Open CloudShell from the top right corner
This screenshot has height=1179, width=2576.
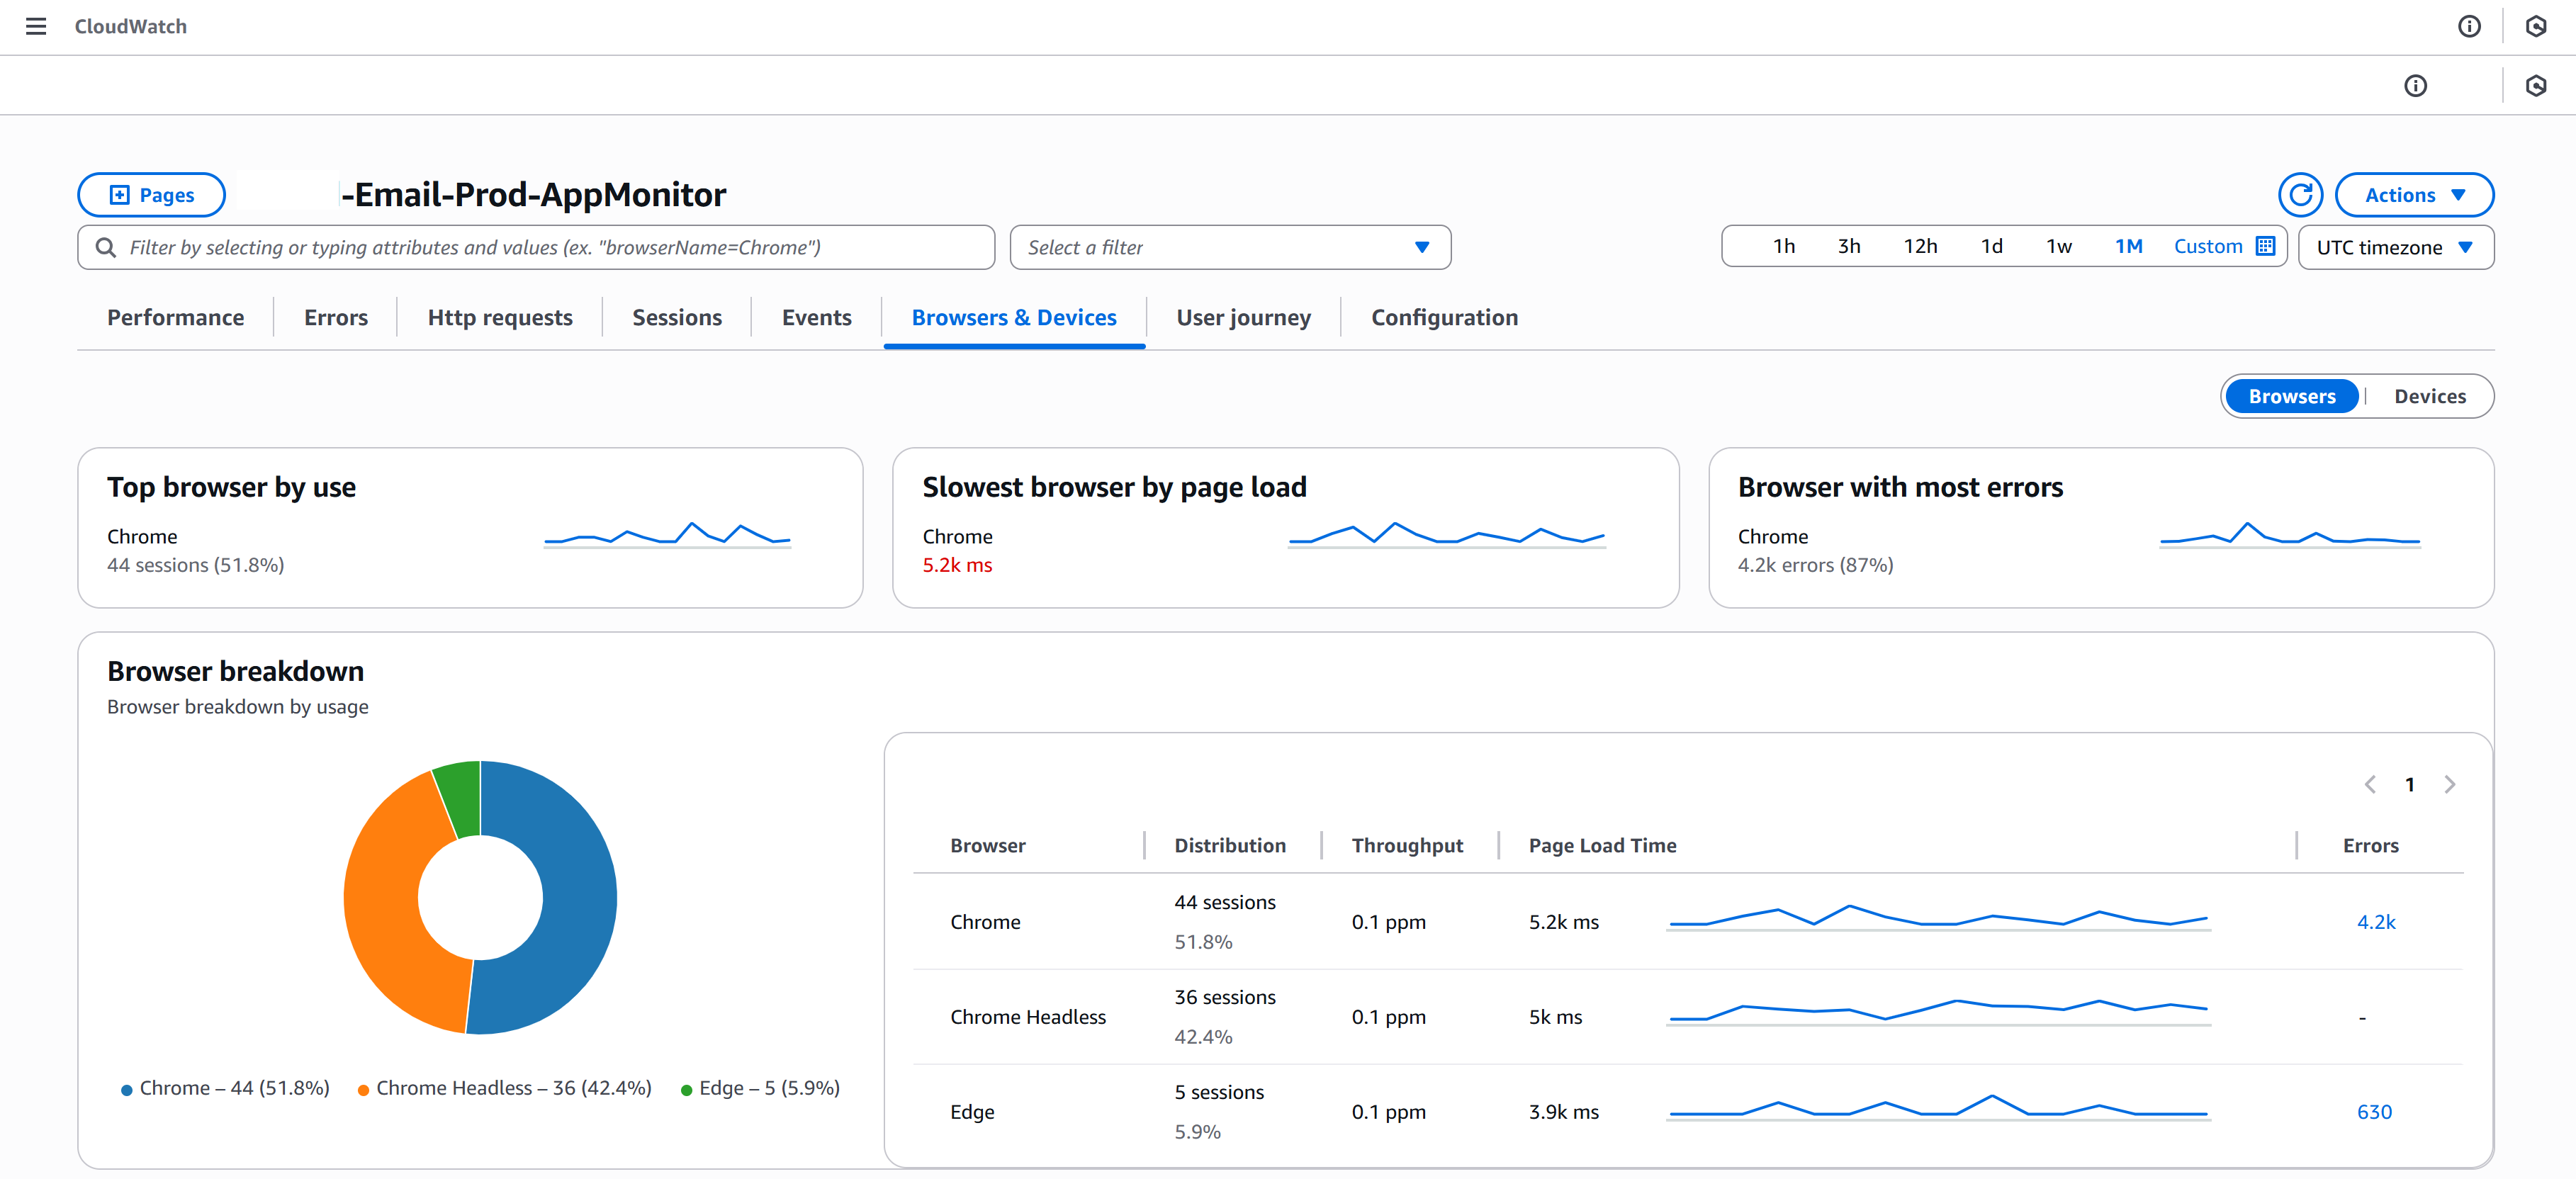(2537, 27)
